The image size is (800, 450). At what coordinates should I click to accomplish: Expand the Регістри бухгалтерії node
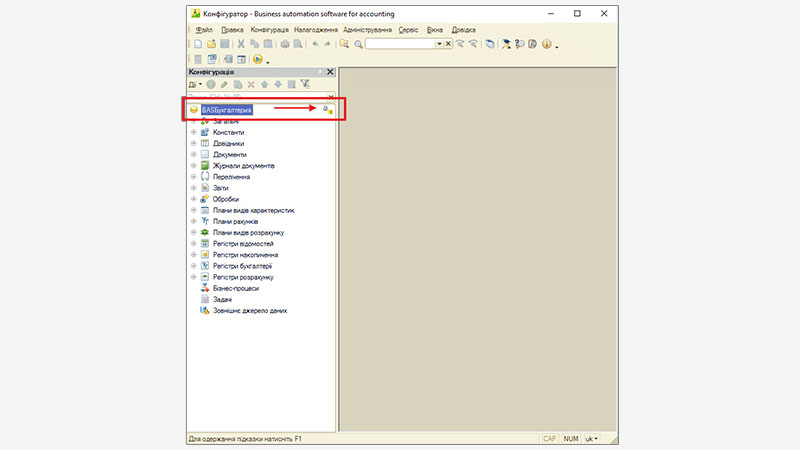pyautogui.click(x=194, y=266)
